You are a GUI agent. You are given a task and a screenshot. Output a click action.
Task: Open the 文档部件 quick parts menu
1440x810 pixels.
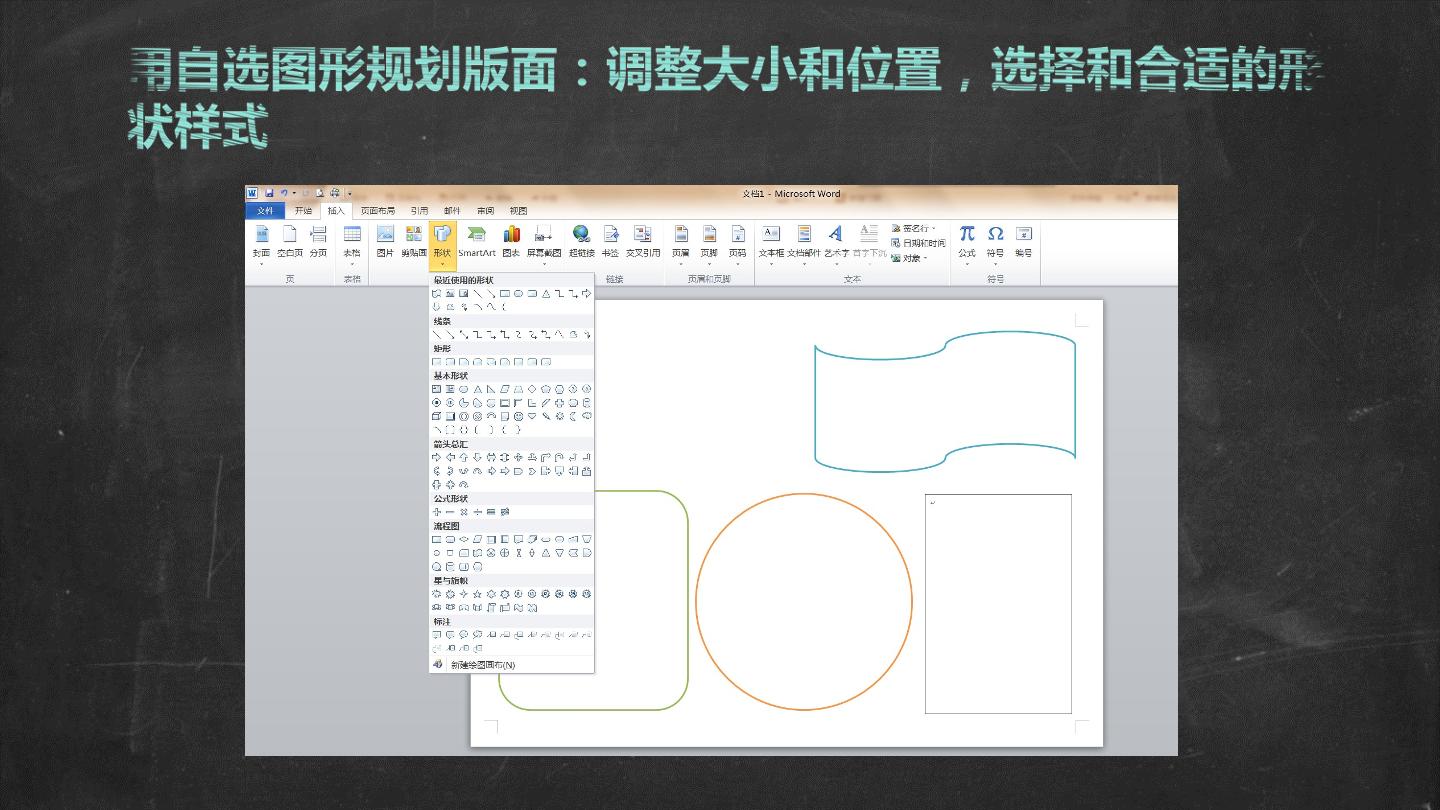(803, 244)
